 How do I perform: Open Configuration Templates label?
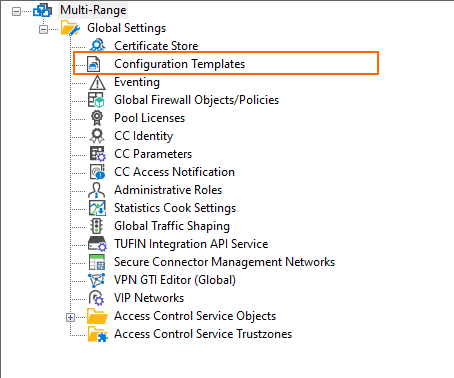tap(179, 64)
